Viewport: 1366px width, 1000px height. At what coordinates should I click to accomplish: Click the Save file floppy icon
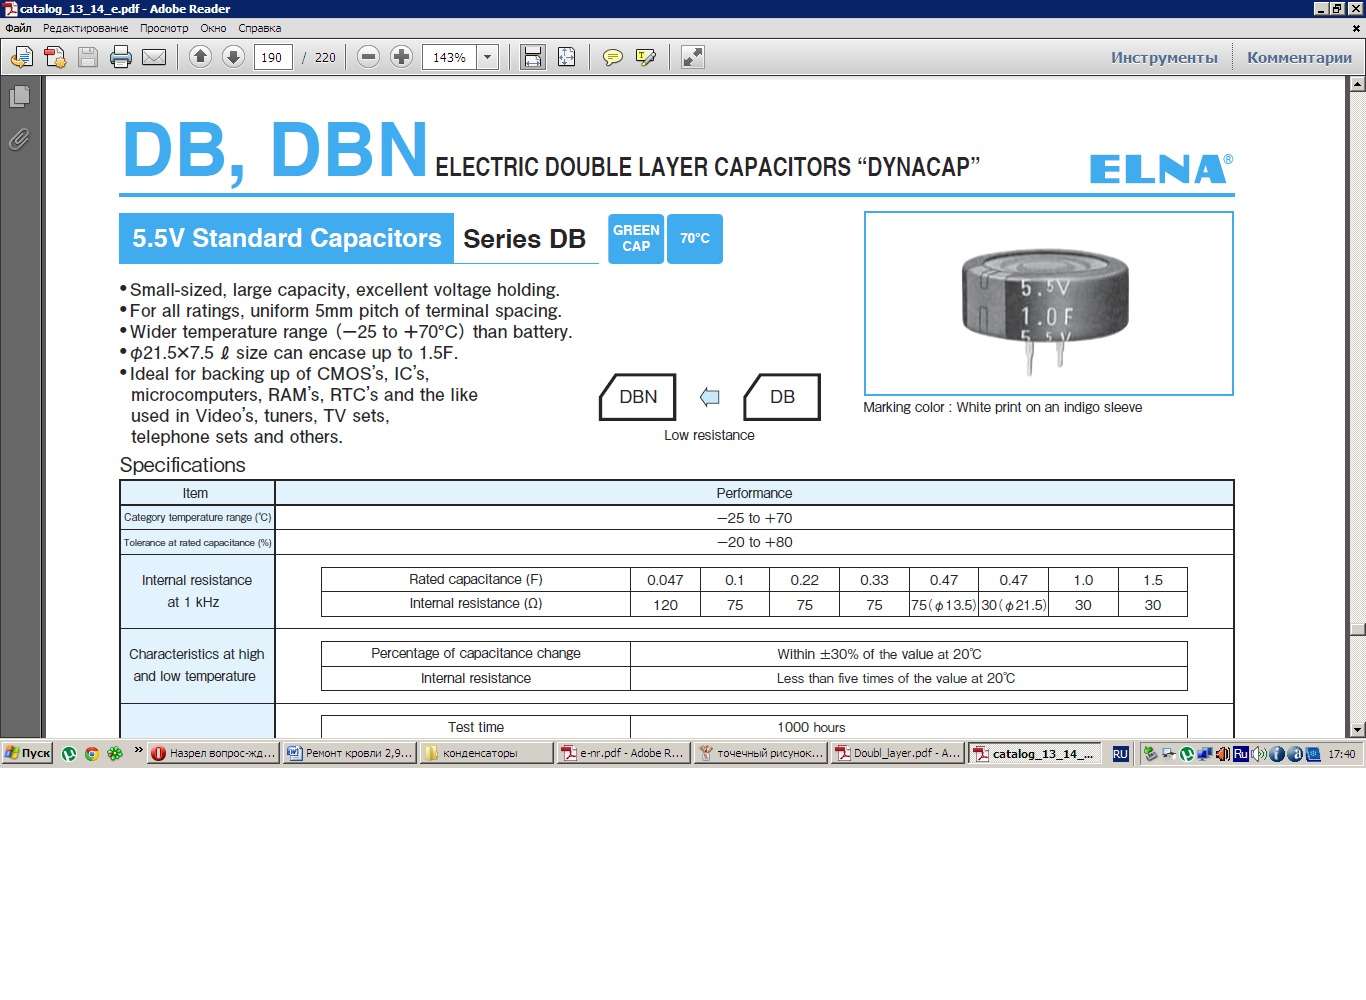88,57
